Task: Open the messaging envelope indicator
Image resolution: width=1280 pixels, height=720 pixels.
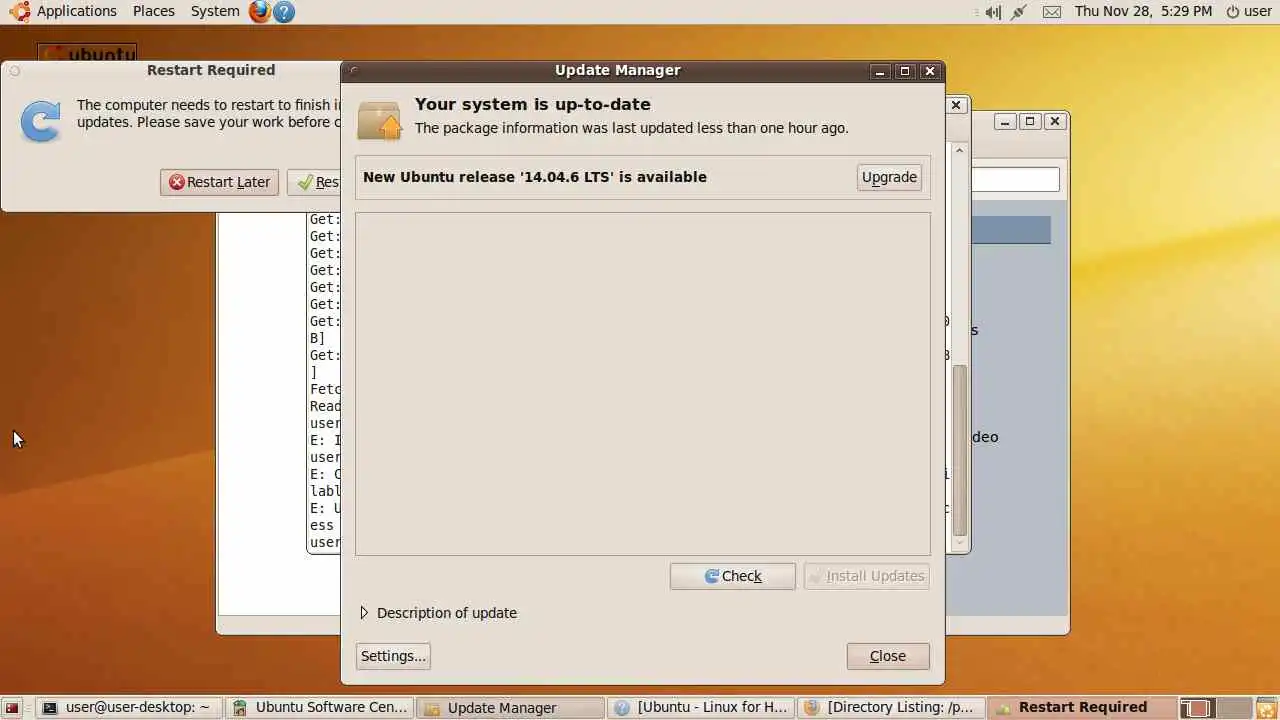Action: [x=1051, y=12]
